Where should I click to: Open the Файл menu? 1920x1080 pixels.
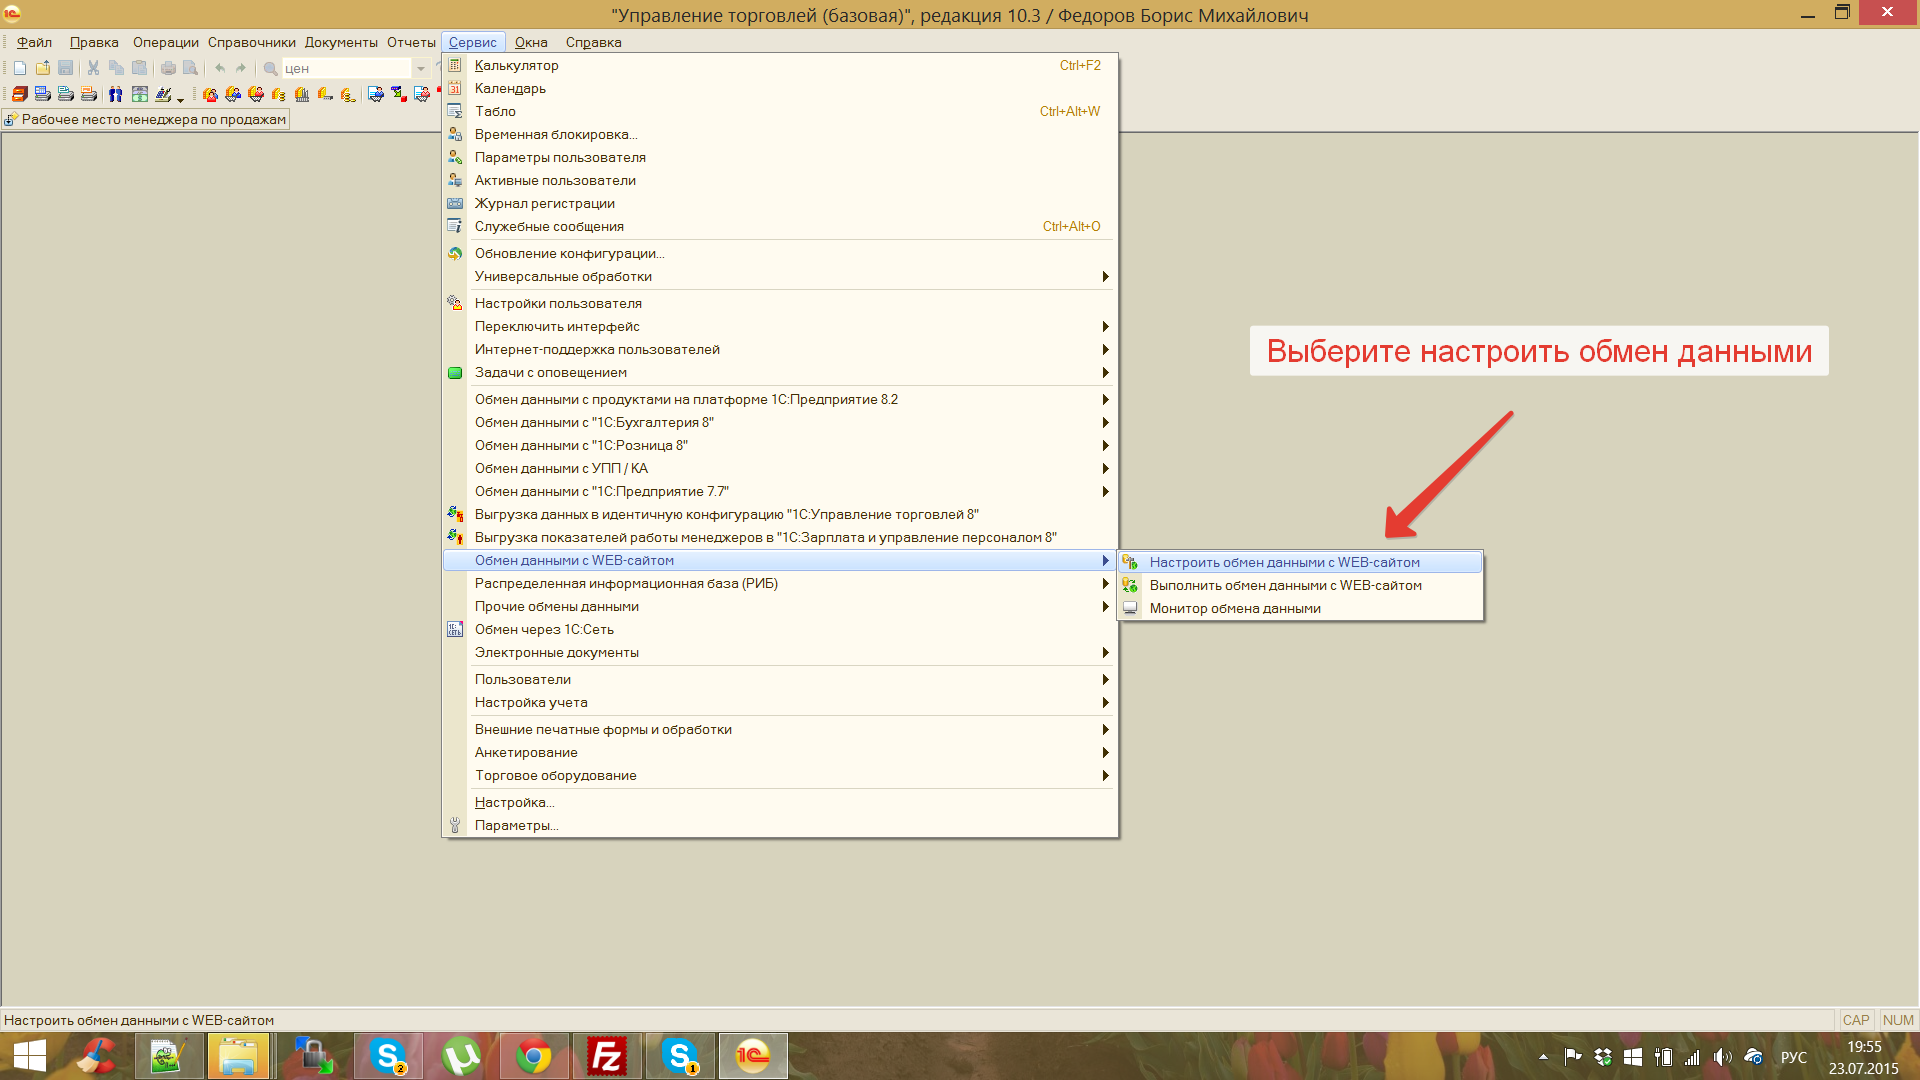coord(34,42)
